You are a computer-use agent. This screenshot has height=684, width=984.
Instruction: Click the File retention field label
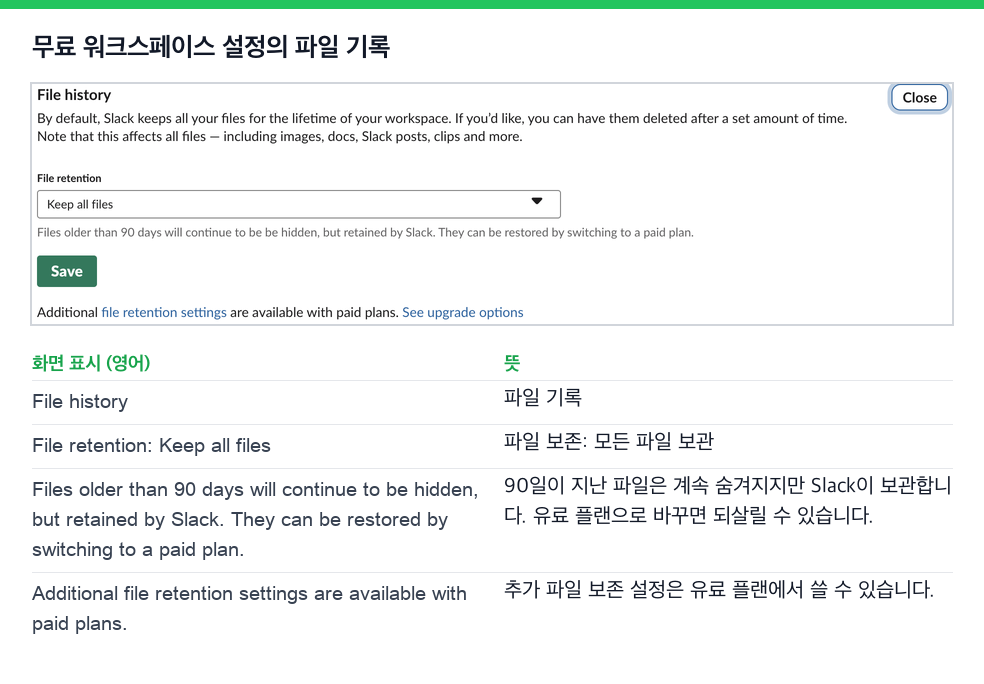click(x=69, y=178)
